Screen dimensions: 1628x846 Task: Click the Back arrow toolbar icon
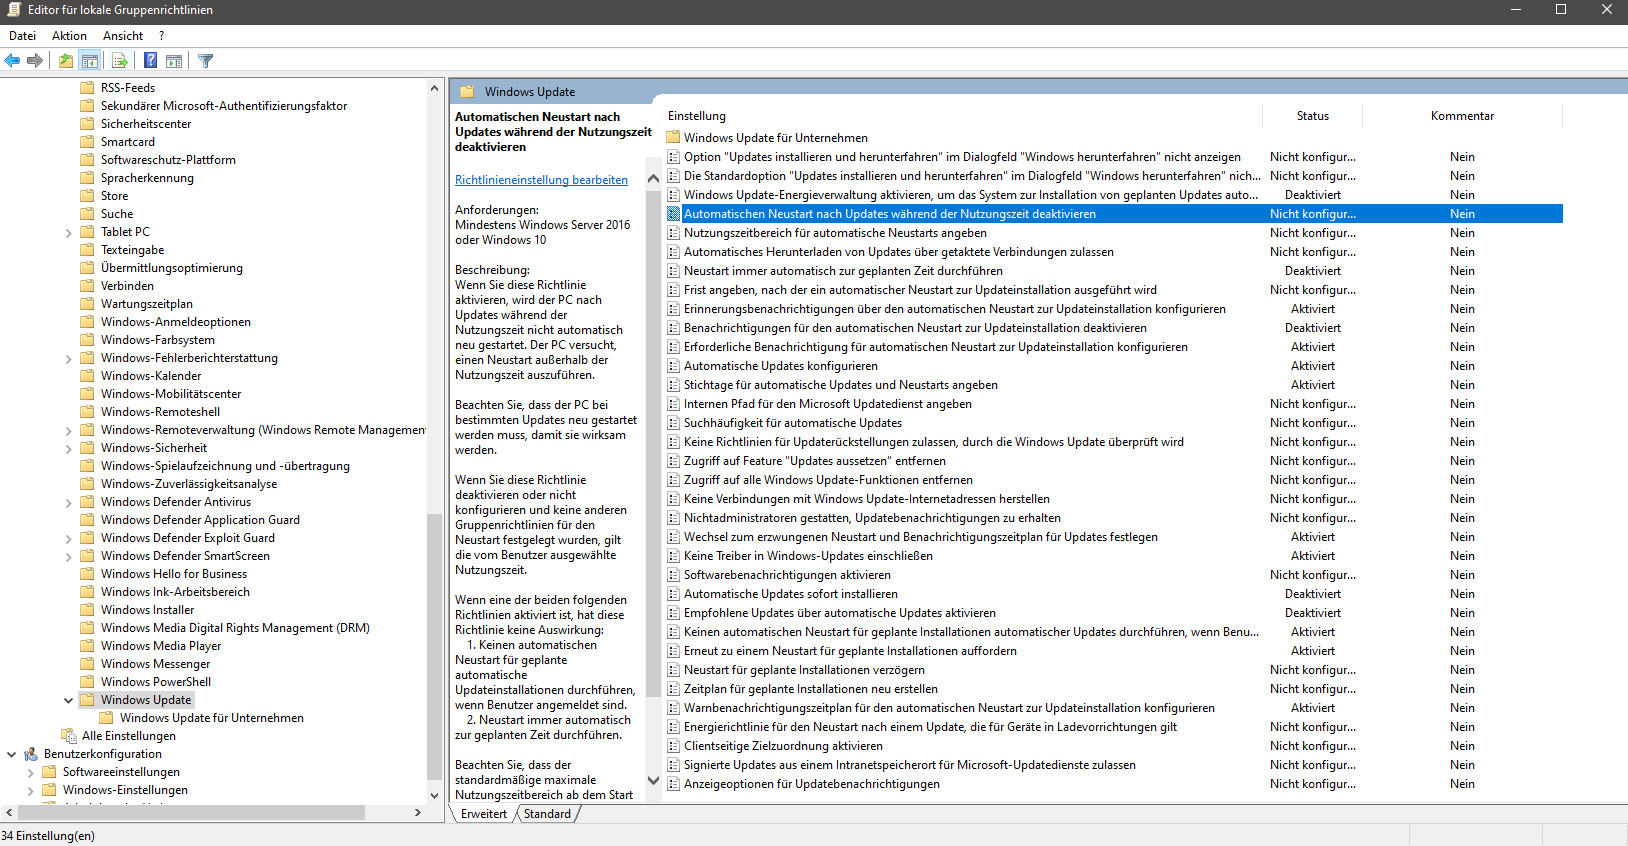click(12, 61)
